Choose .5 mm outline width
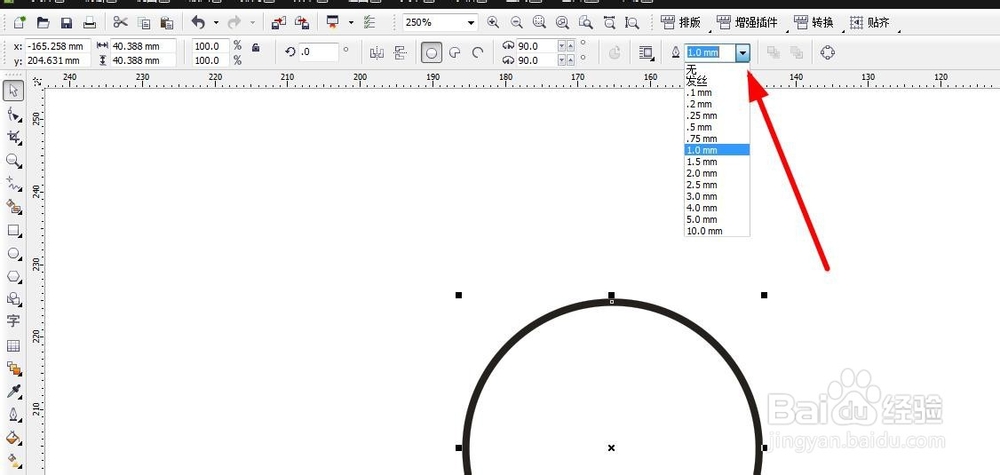This screenshot has width=1000, height=475. click(717, 127)
